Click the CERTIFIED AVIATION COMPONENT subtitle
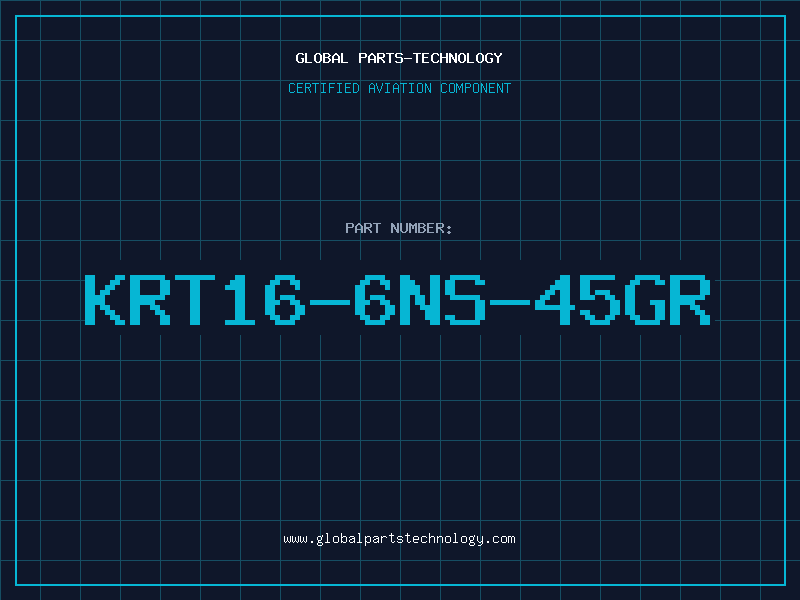The width and height of the screenshot is (800, 600). 399,88
